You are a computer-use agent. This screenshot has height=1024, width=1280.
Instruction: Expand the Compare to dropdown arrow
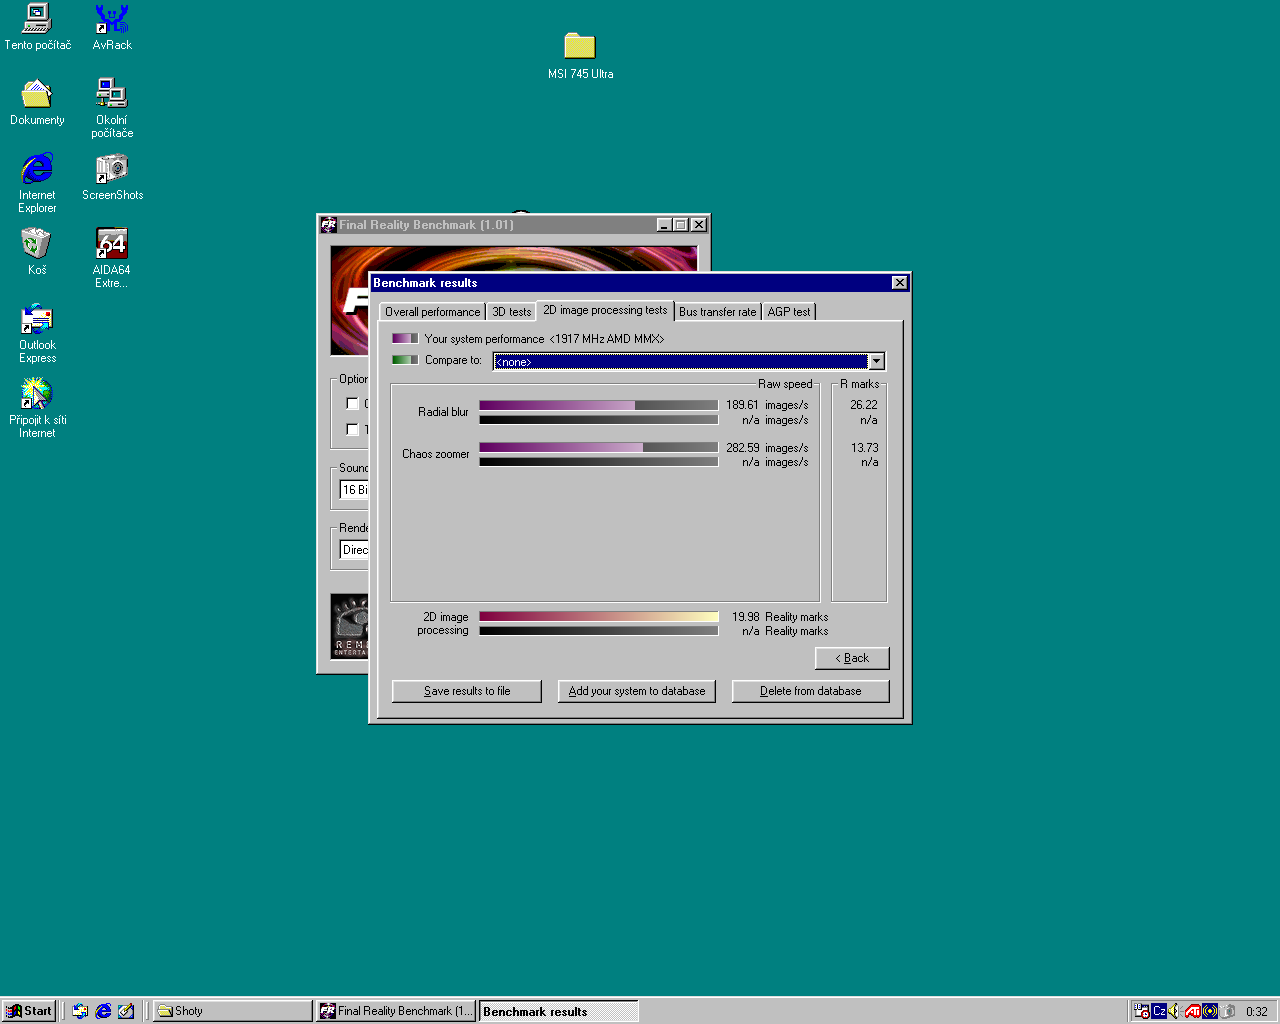pyautogui.click(x=876, y=362)
